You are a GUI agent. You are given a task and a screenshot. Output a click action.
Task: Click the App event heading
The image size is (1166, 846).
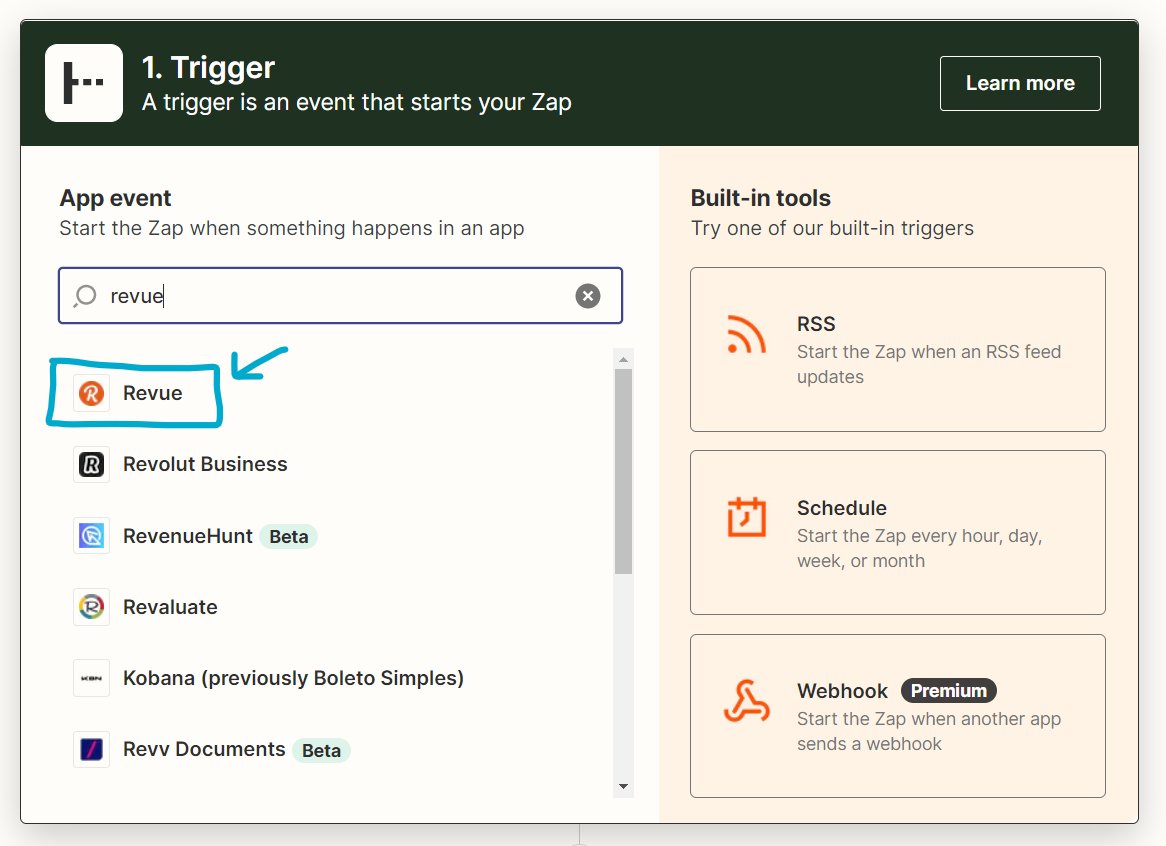[115, 198]
